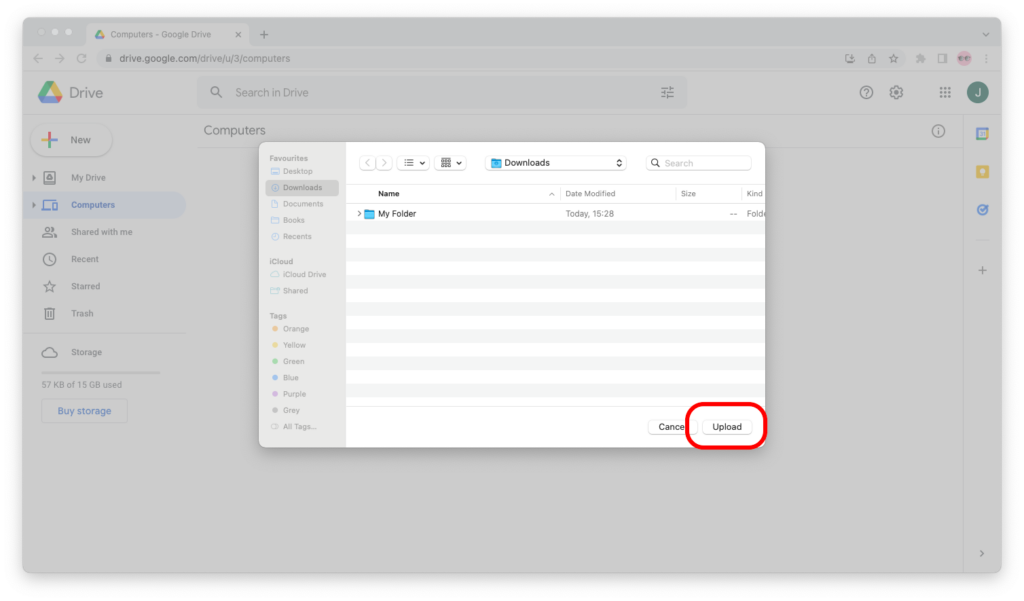
Task: Click the Drive logo
Action: coord(71,93)
